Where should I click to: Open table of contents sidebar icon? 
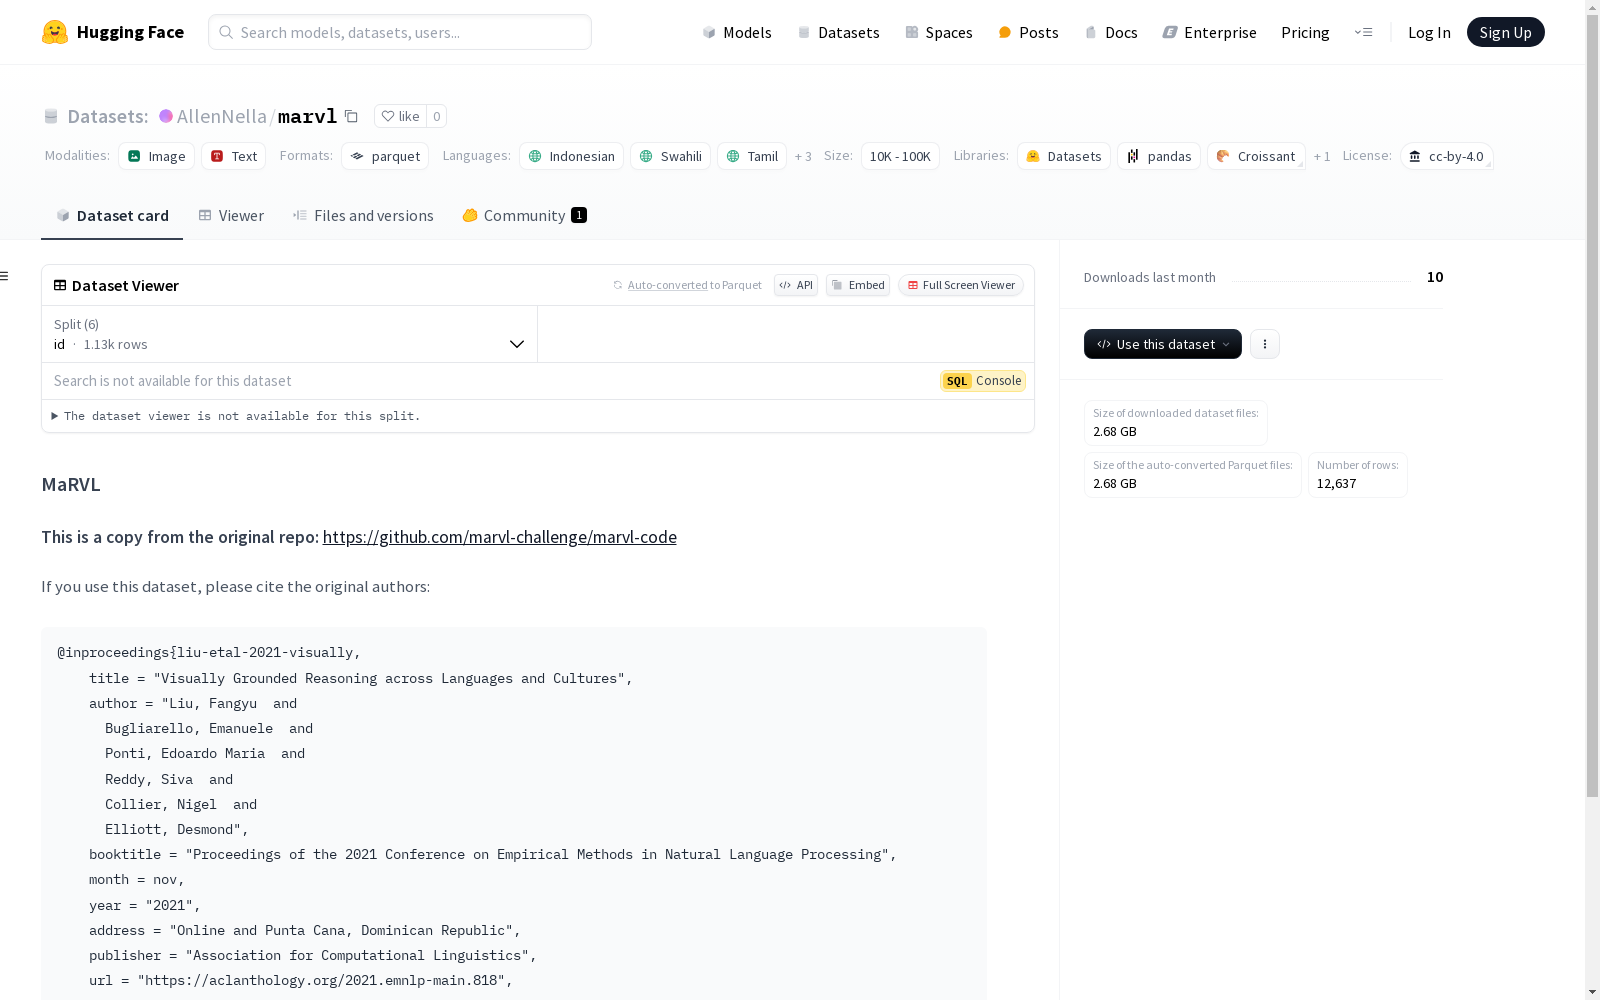click(5, 276)
